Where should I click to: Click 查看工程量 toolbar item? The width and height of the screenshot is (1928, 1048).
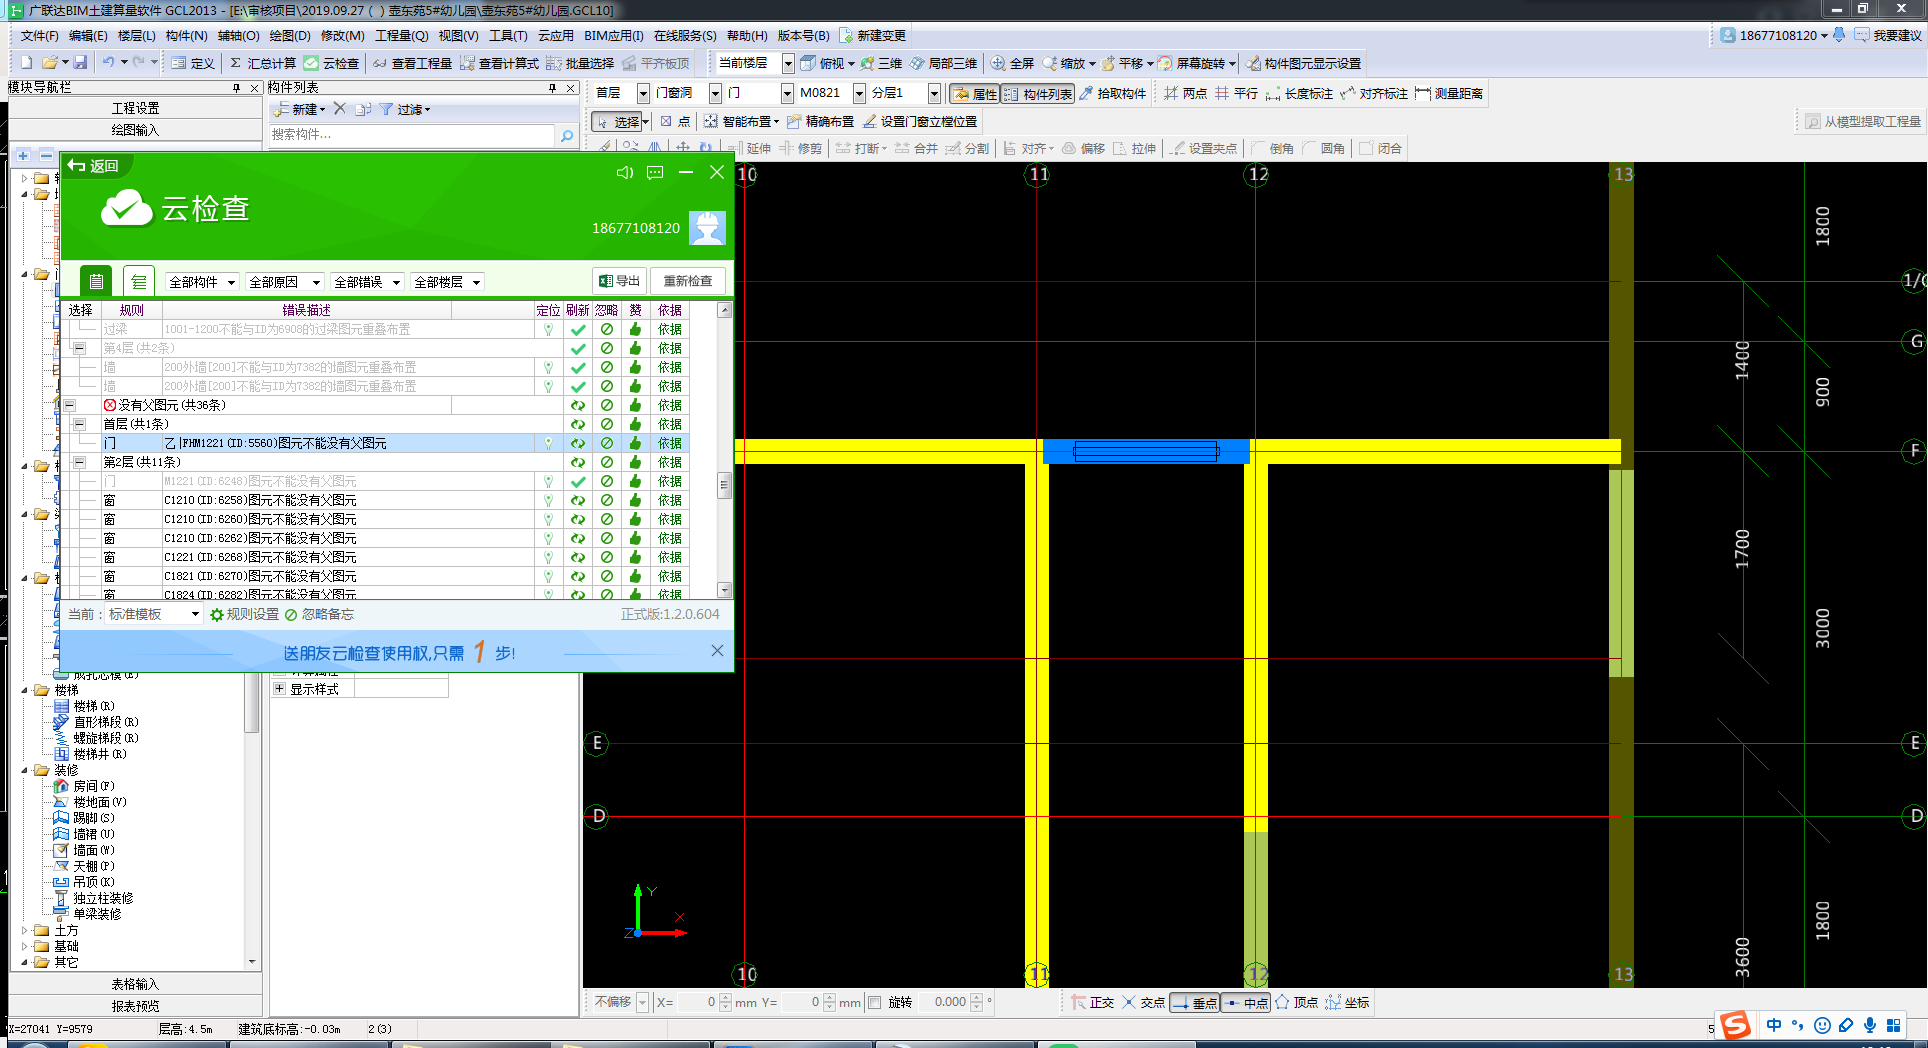point(412,63)
